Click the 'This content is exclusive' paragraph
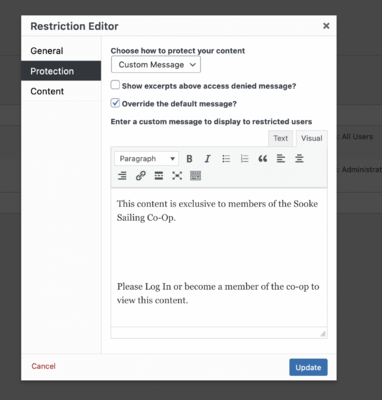Screen dimensions: 382x400 tap(217, 211)
